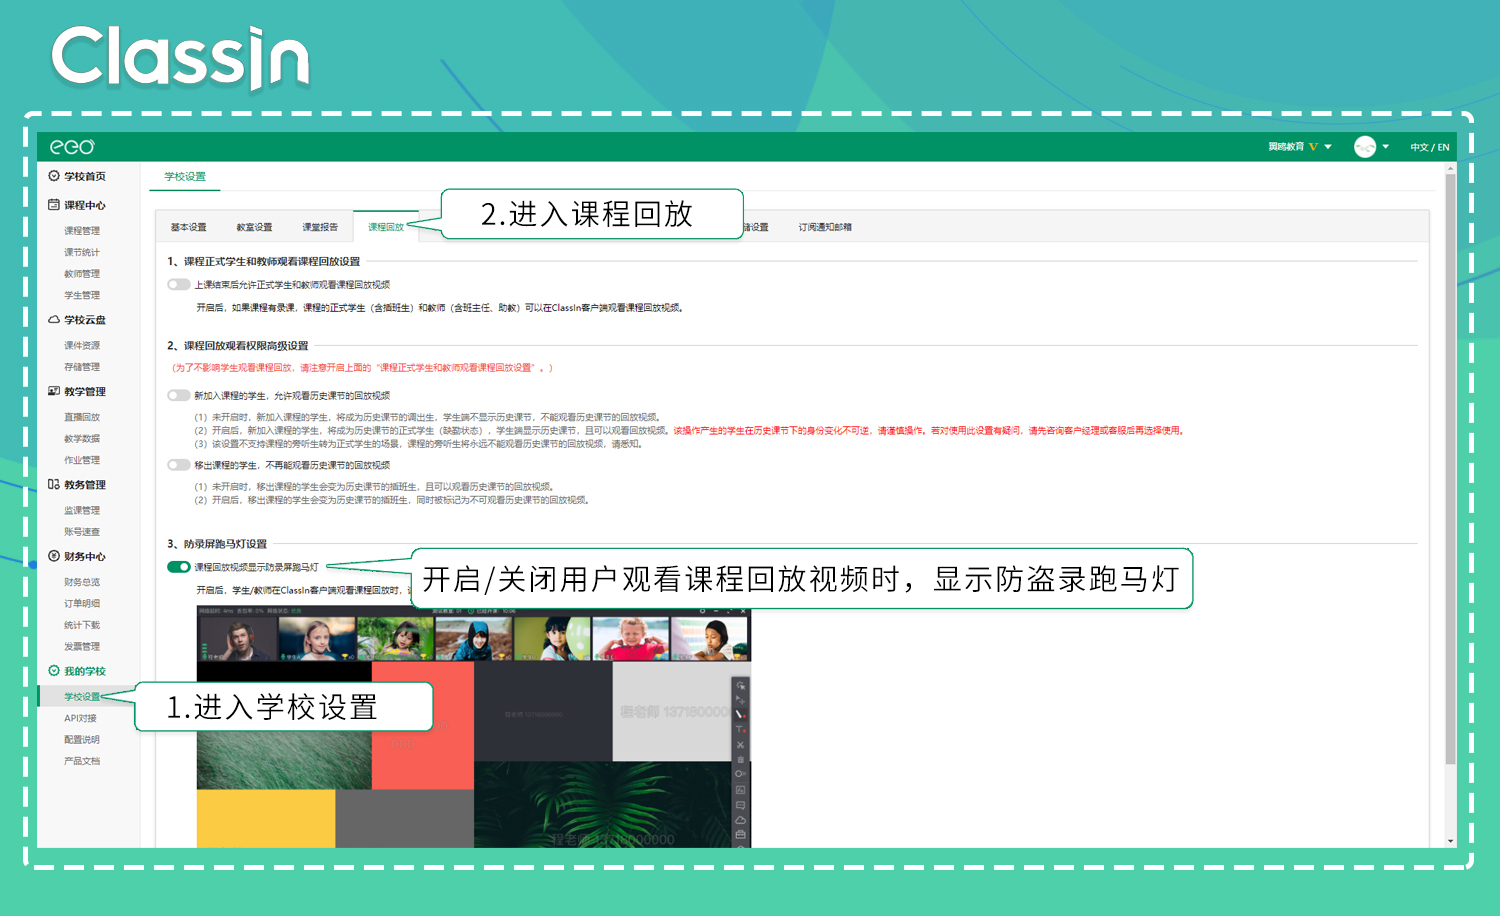Click the 学校云盘 cloud icon
Screen dimensions: 1500x916
coord(54,320)
